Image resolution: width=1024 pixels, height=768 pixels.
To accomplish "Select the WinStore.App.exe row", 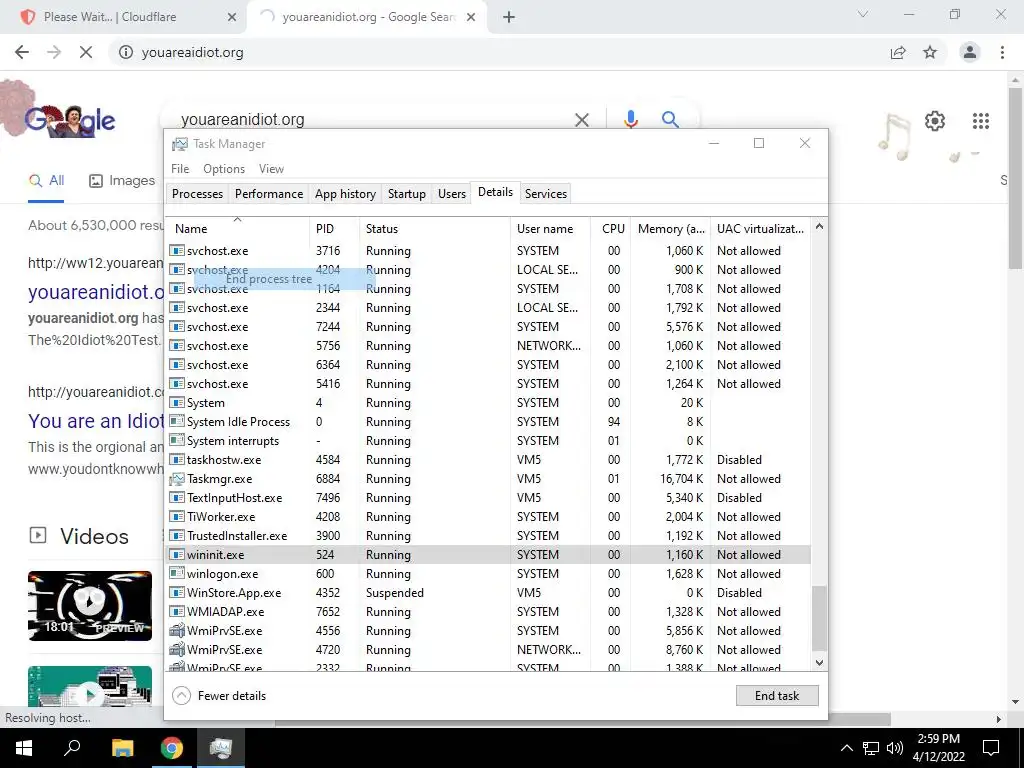I will pyautogui.click(x=488, y=593).
